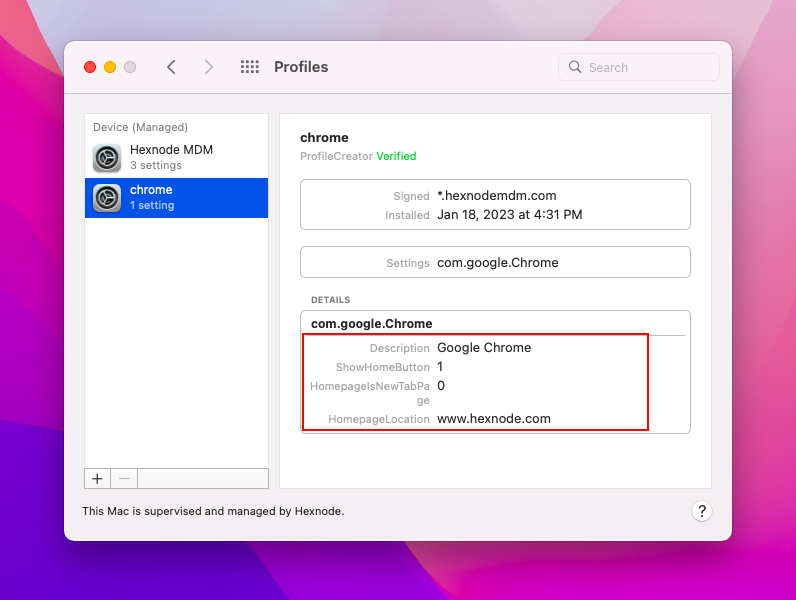Viewport: 796px width, 600px height.
Task: Click 'Jan 18, 2023 at 4:31 PM' install date
Action: pos(510,215)
